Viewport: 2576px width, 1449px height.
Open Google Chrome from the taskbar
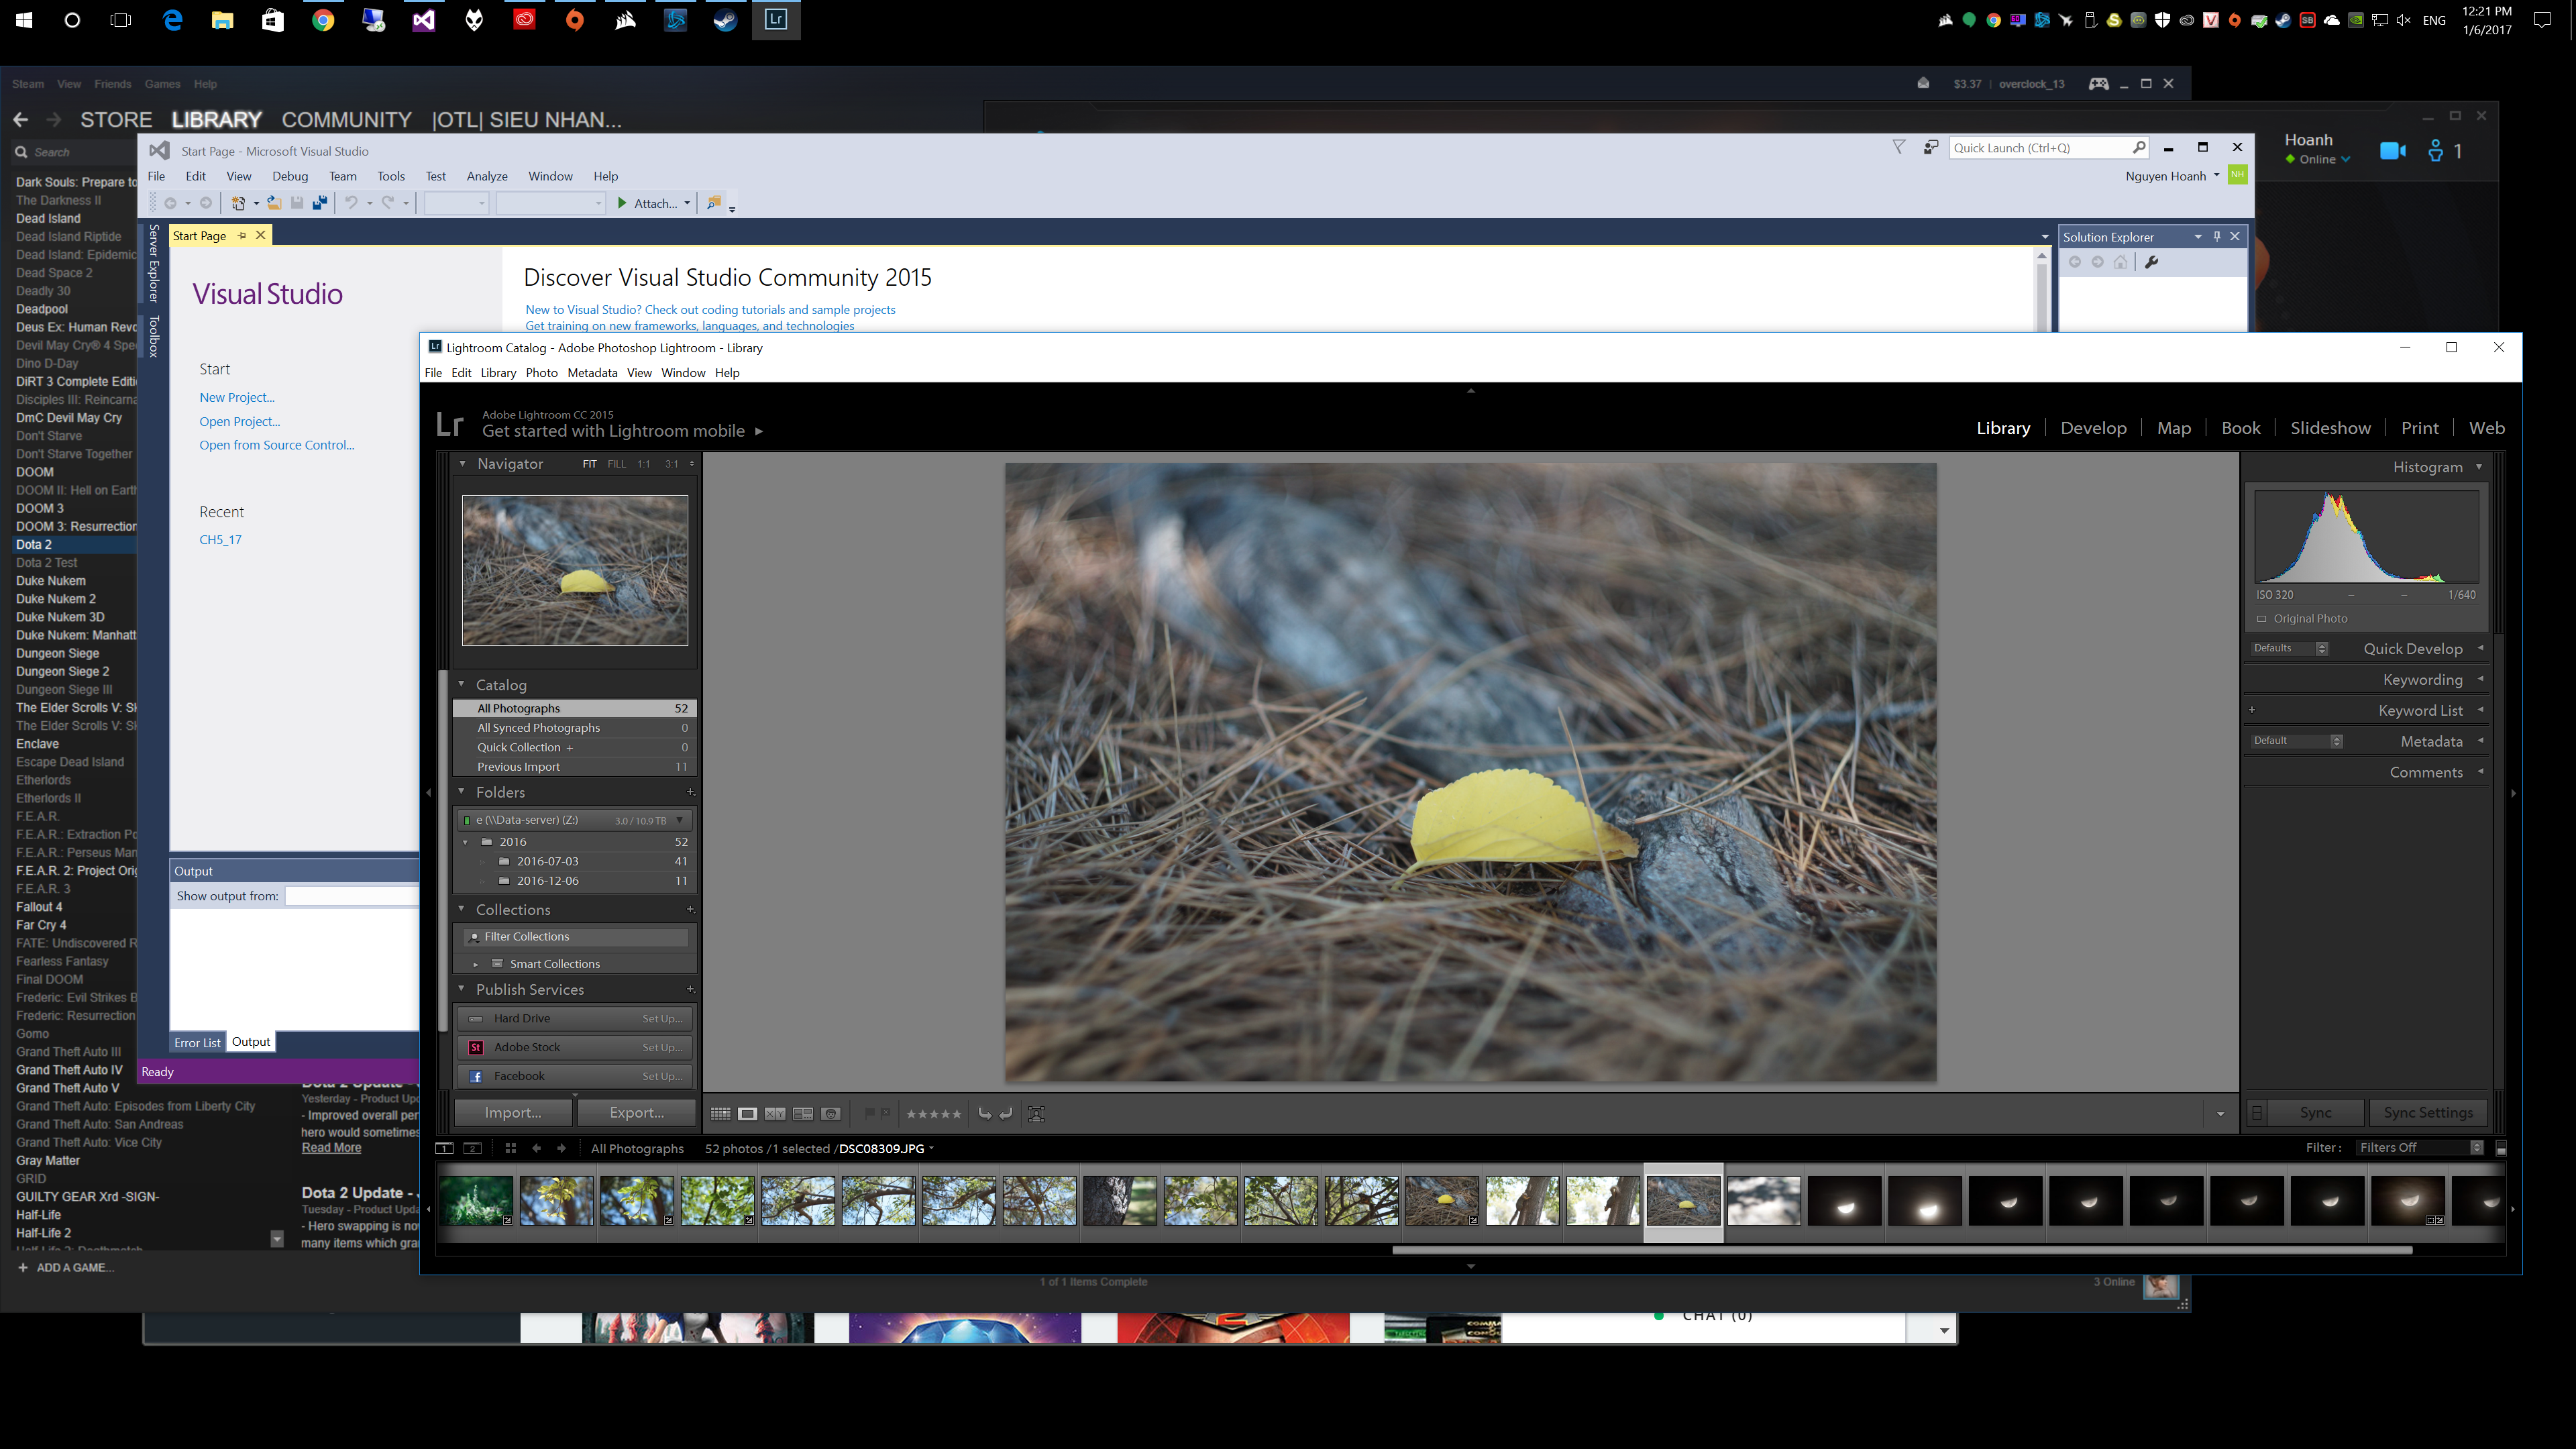click(323, 19)
